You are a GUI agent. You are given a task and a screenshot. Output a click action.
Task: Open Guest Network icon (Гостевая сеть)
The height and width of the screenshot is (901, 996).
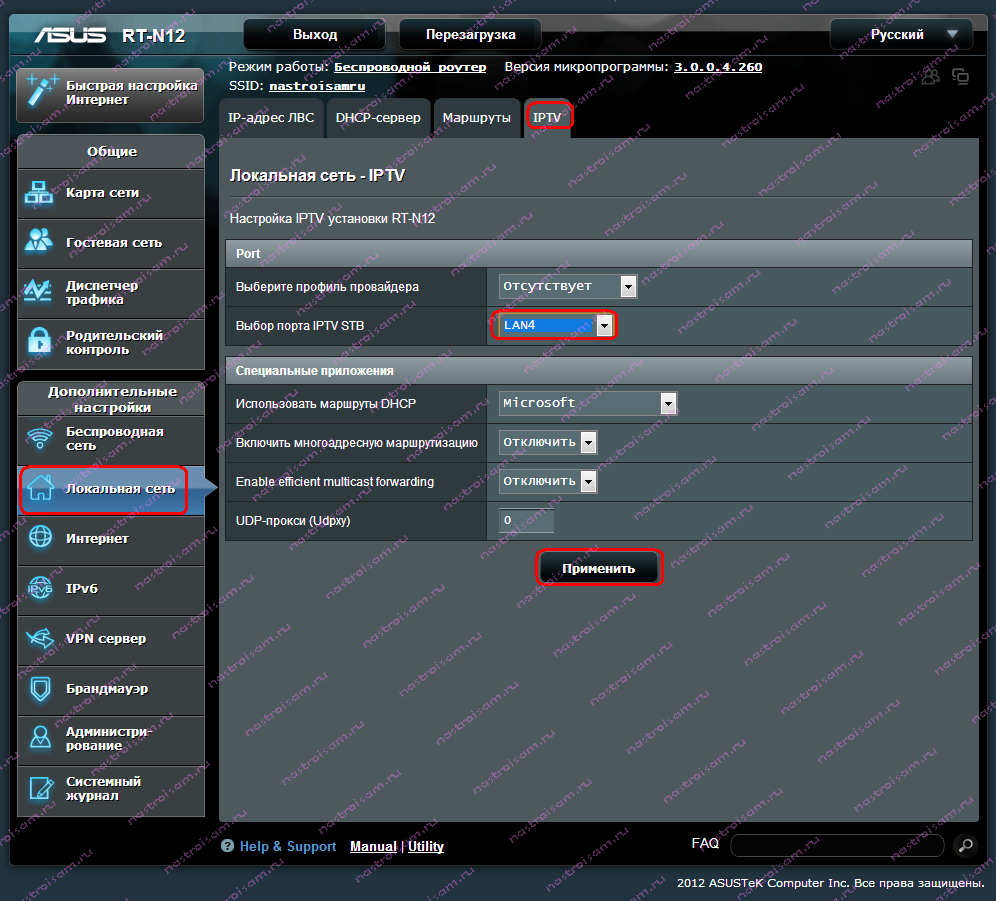39,242
